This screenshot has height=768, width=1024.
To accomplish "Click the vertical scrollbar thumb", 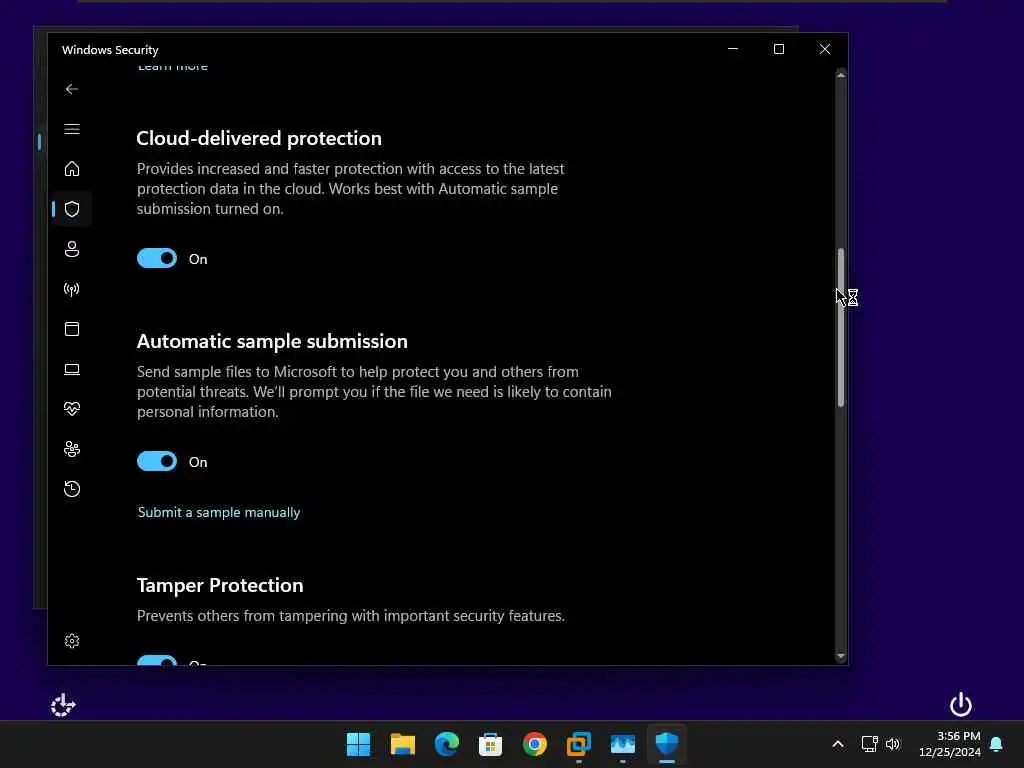I will [841, 328].
